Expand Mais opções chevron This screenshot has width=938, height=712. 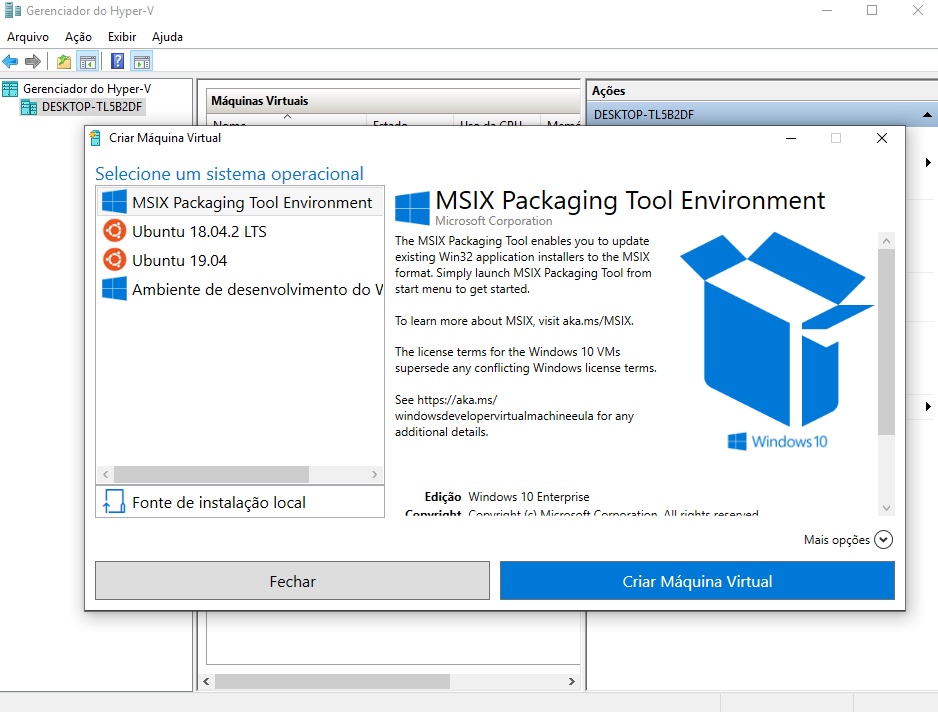click(883, 540)
